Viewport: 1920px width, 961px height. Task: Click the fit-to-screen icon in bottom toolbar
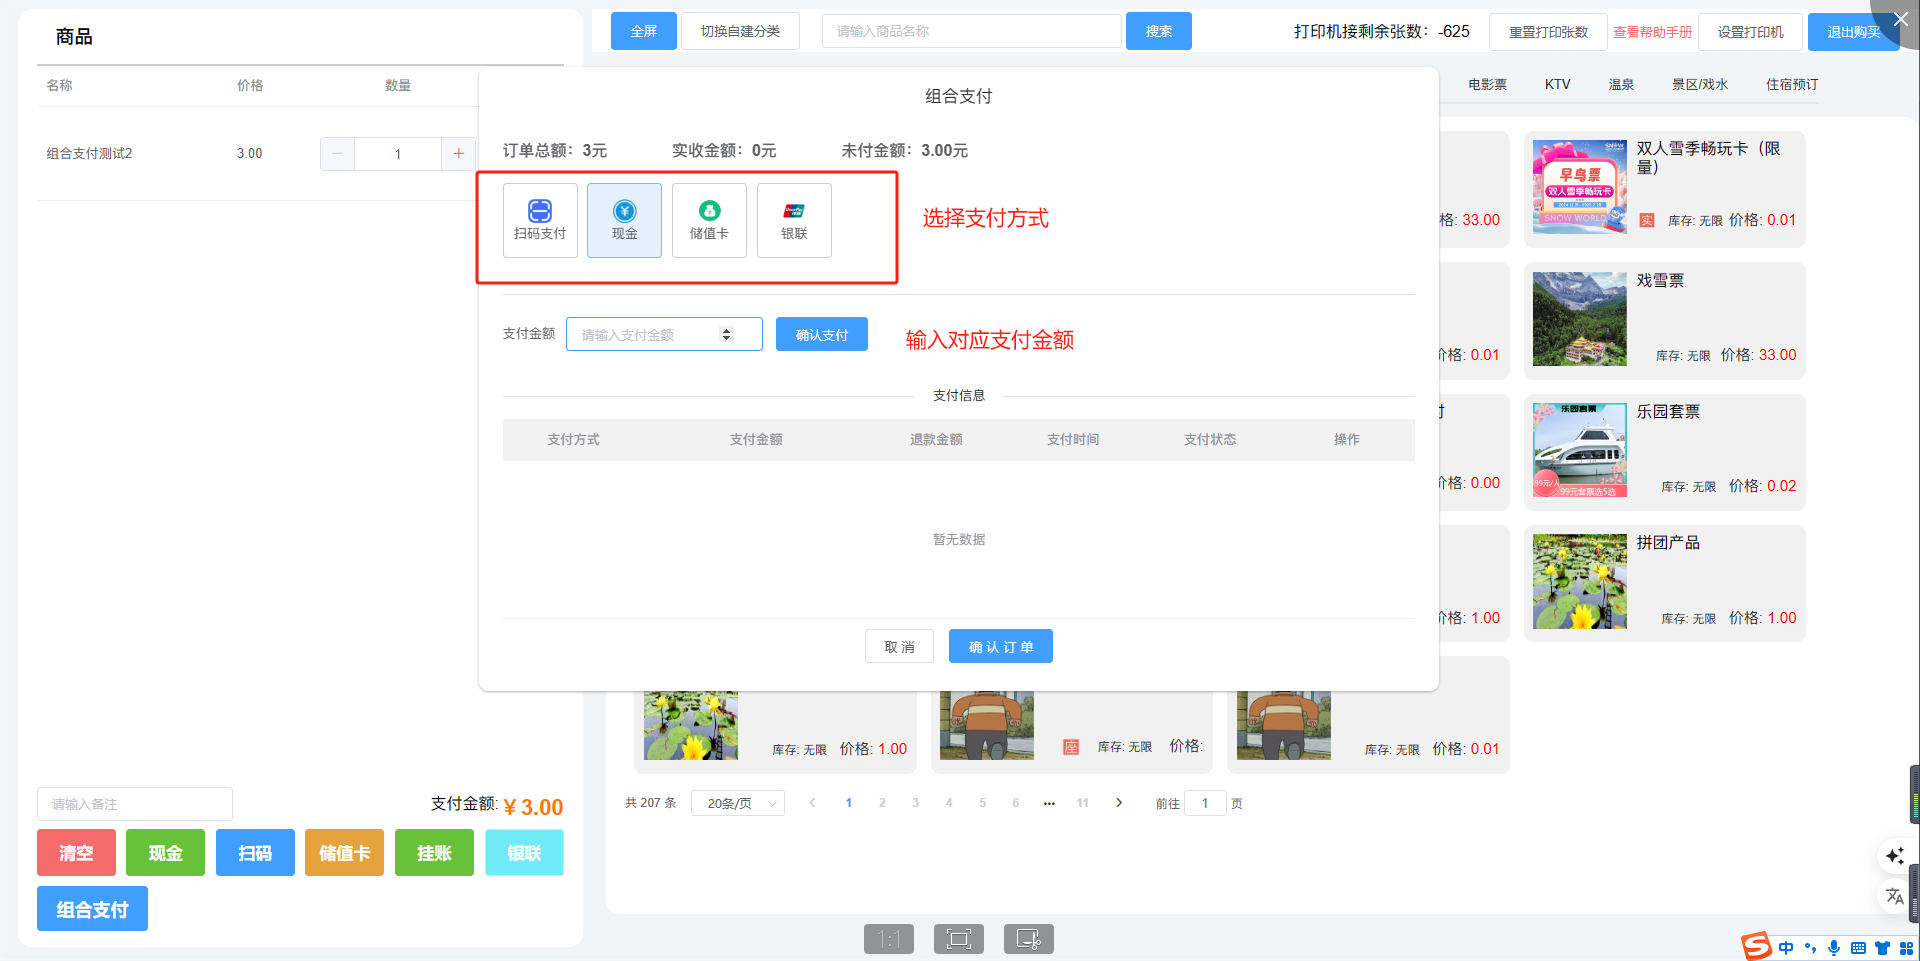(x=958, y=939)
